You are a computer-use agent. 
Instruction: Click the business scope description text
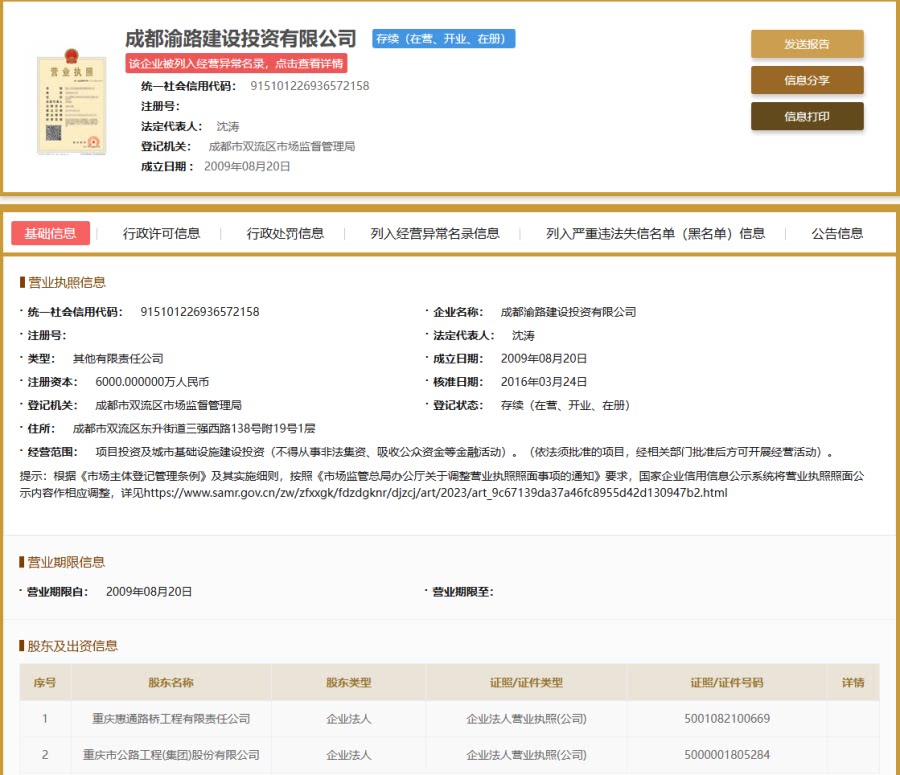464,452
